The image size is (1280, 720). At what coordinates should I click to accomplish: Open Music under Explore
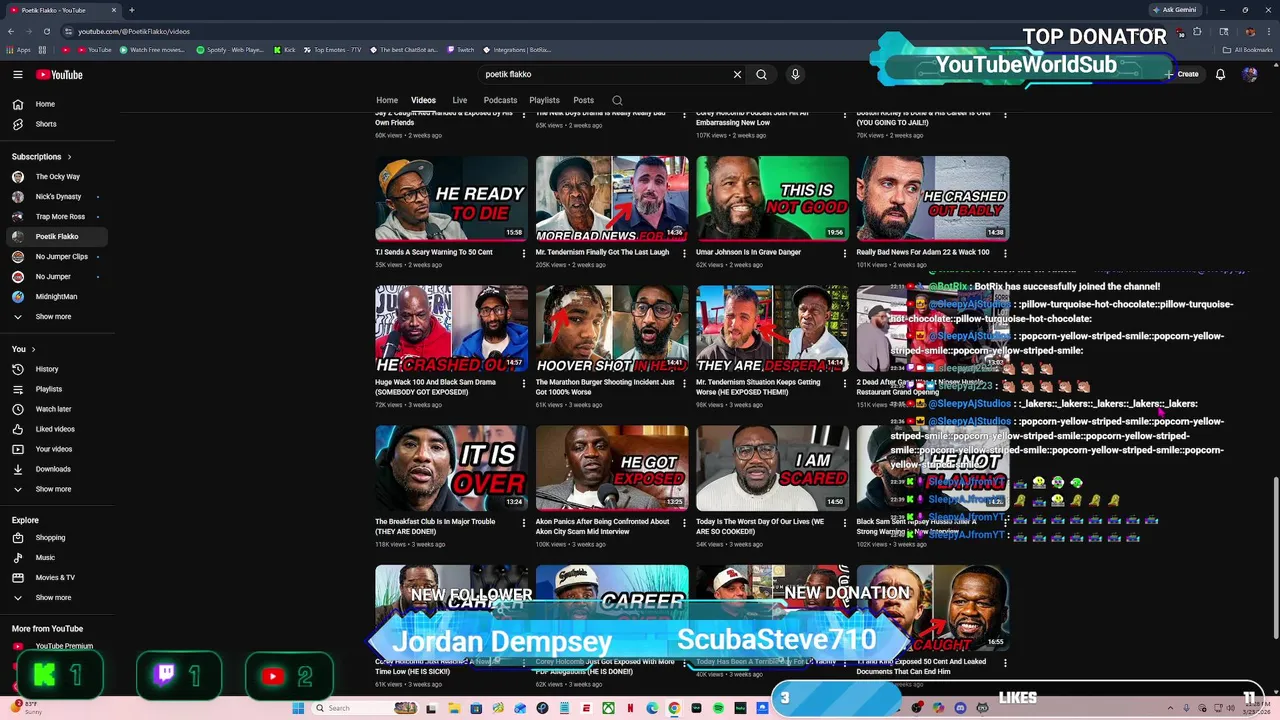pos(56,558)
